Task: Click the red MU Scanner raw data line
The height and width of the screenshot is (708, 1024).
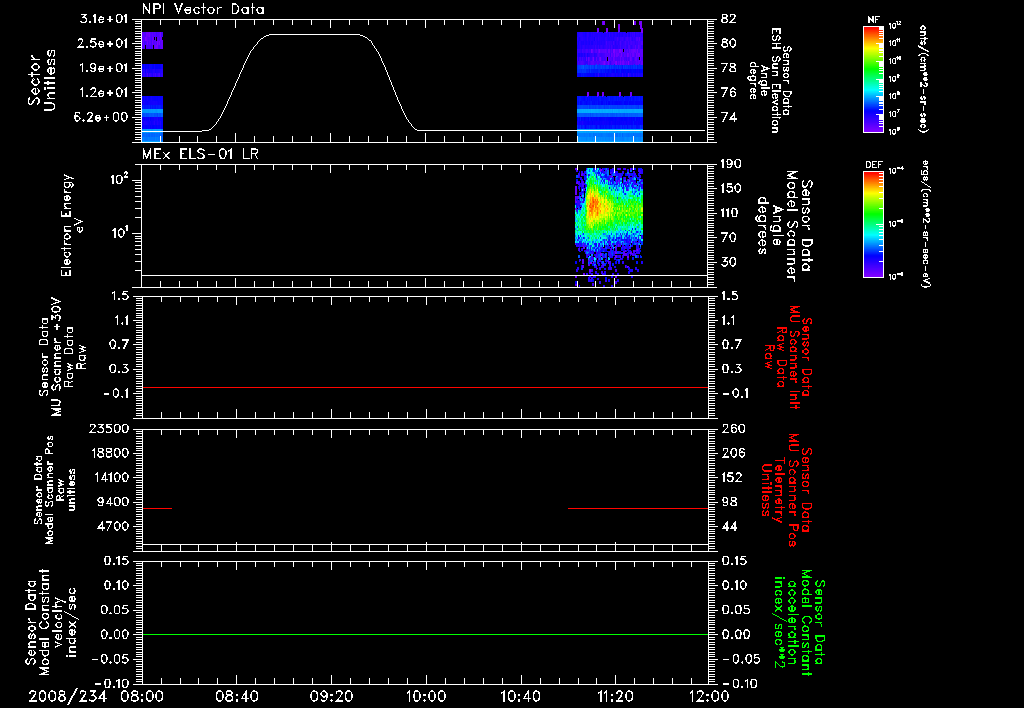Action: tap(425, 388)
